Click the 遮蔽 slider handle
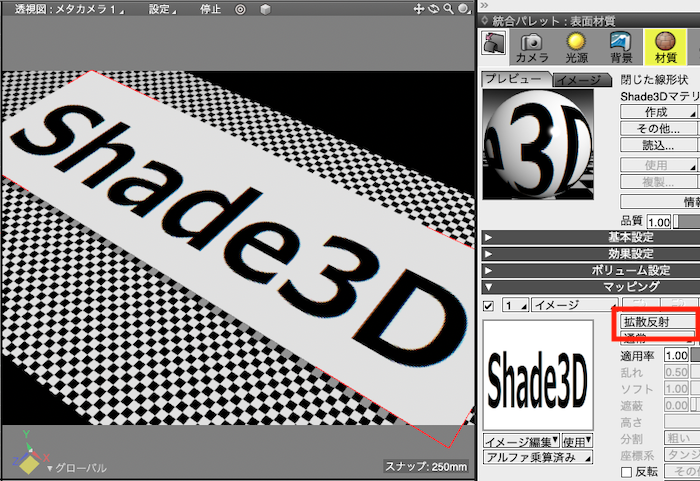 693,405
